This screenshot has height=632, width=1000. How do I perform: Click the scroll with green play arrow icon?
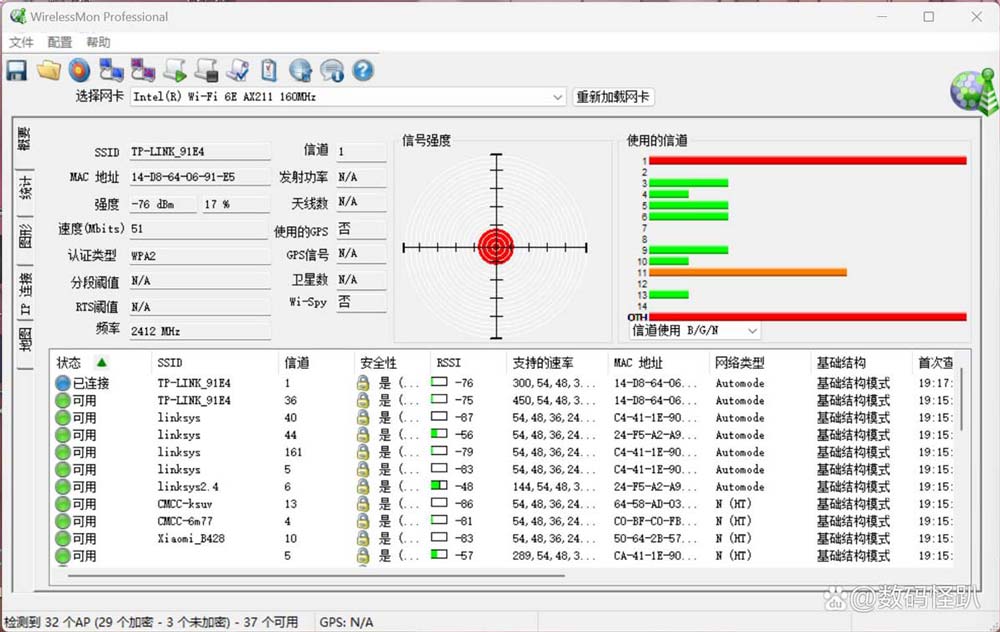[175, 70]
